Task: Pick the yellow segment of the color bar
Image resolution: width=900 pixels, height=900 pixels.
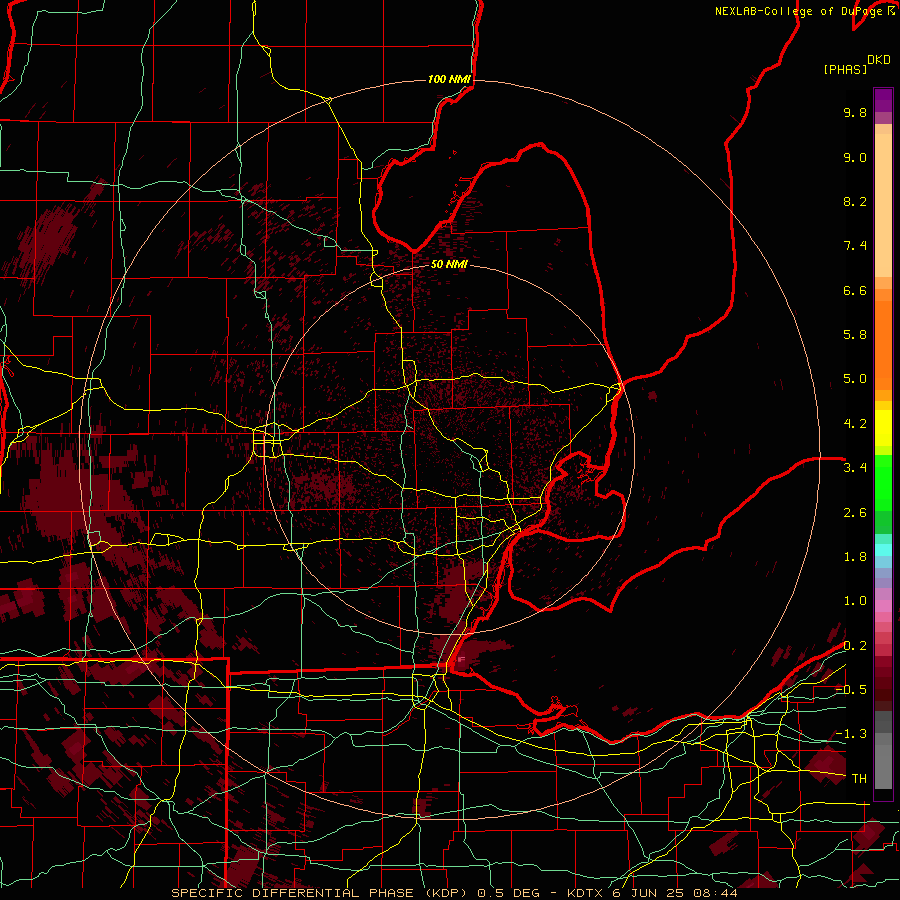Action: 883,428
